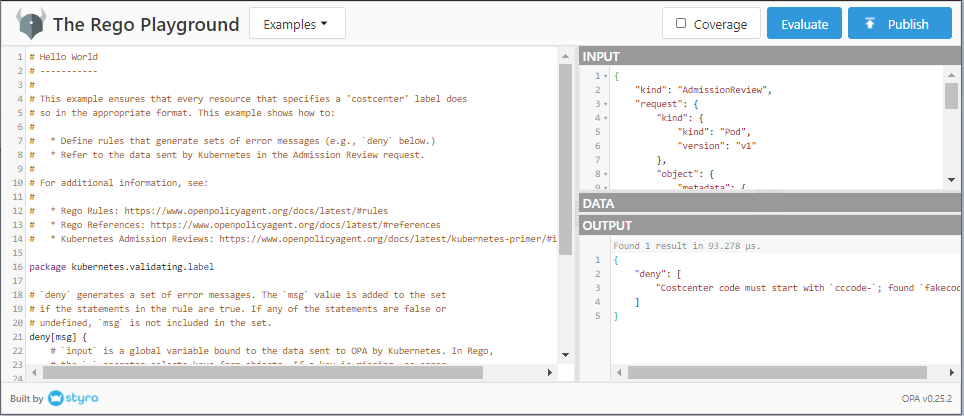
Task: Click the Costcenter code error message
Action: [807, 288]
